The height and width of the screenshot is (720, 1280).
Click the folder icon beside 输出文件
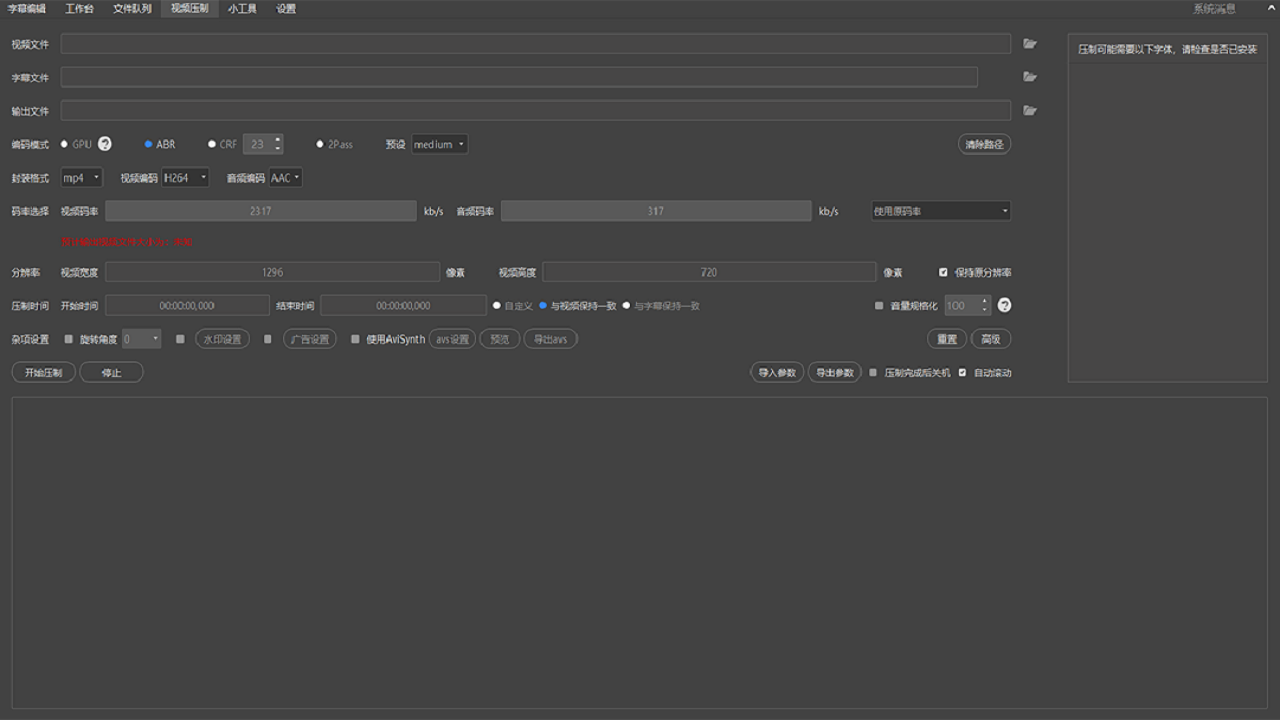1030,111
